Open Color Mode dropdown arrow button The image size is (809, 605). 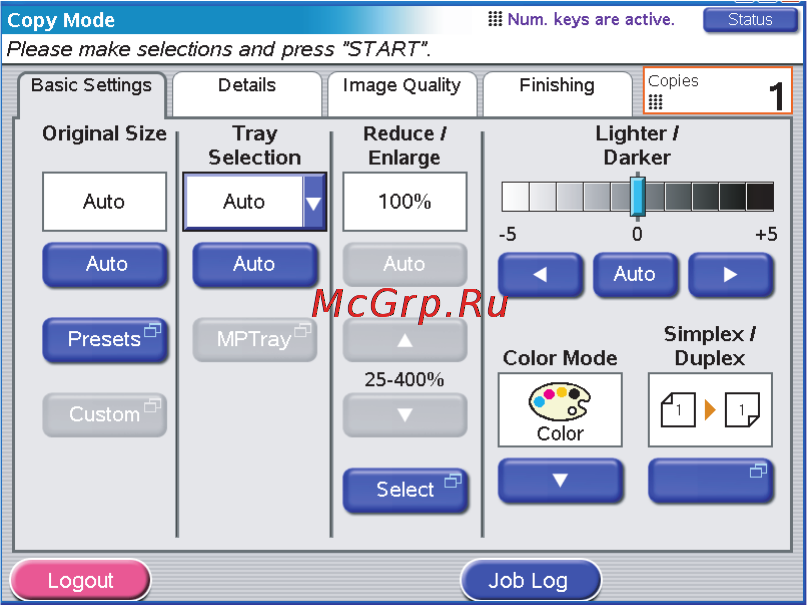[560, 481]
